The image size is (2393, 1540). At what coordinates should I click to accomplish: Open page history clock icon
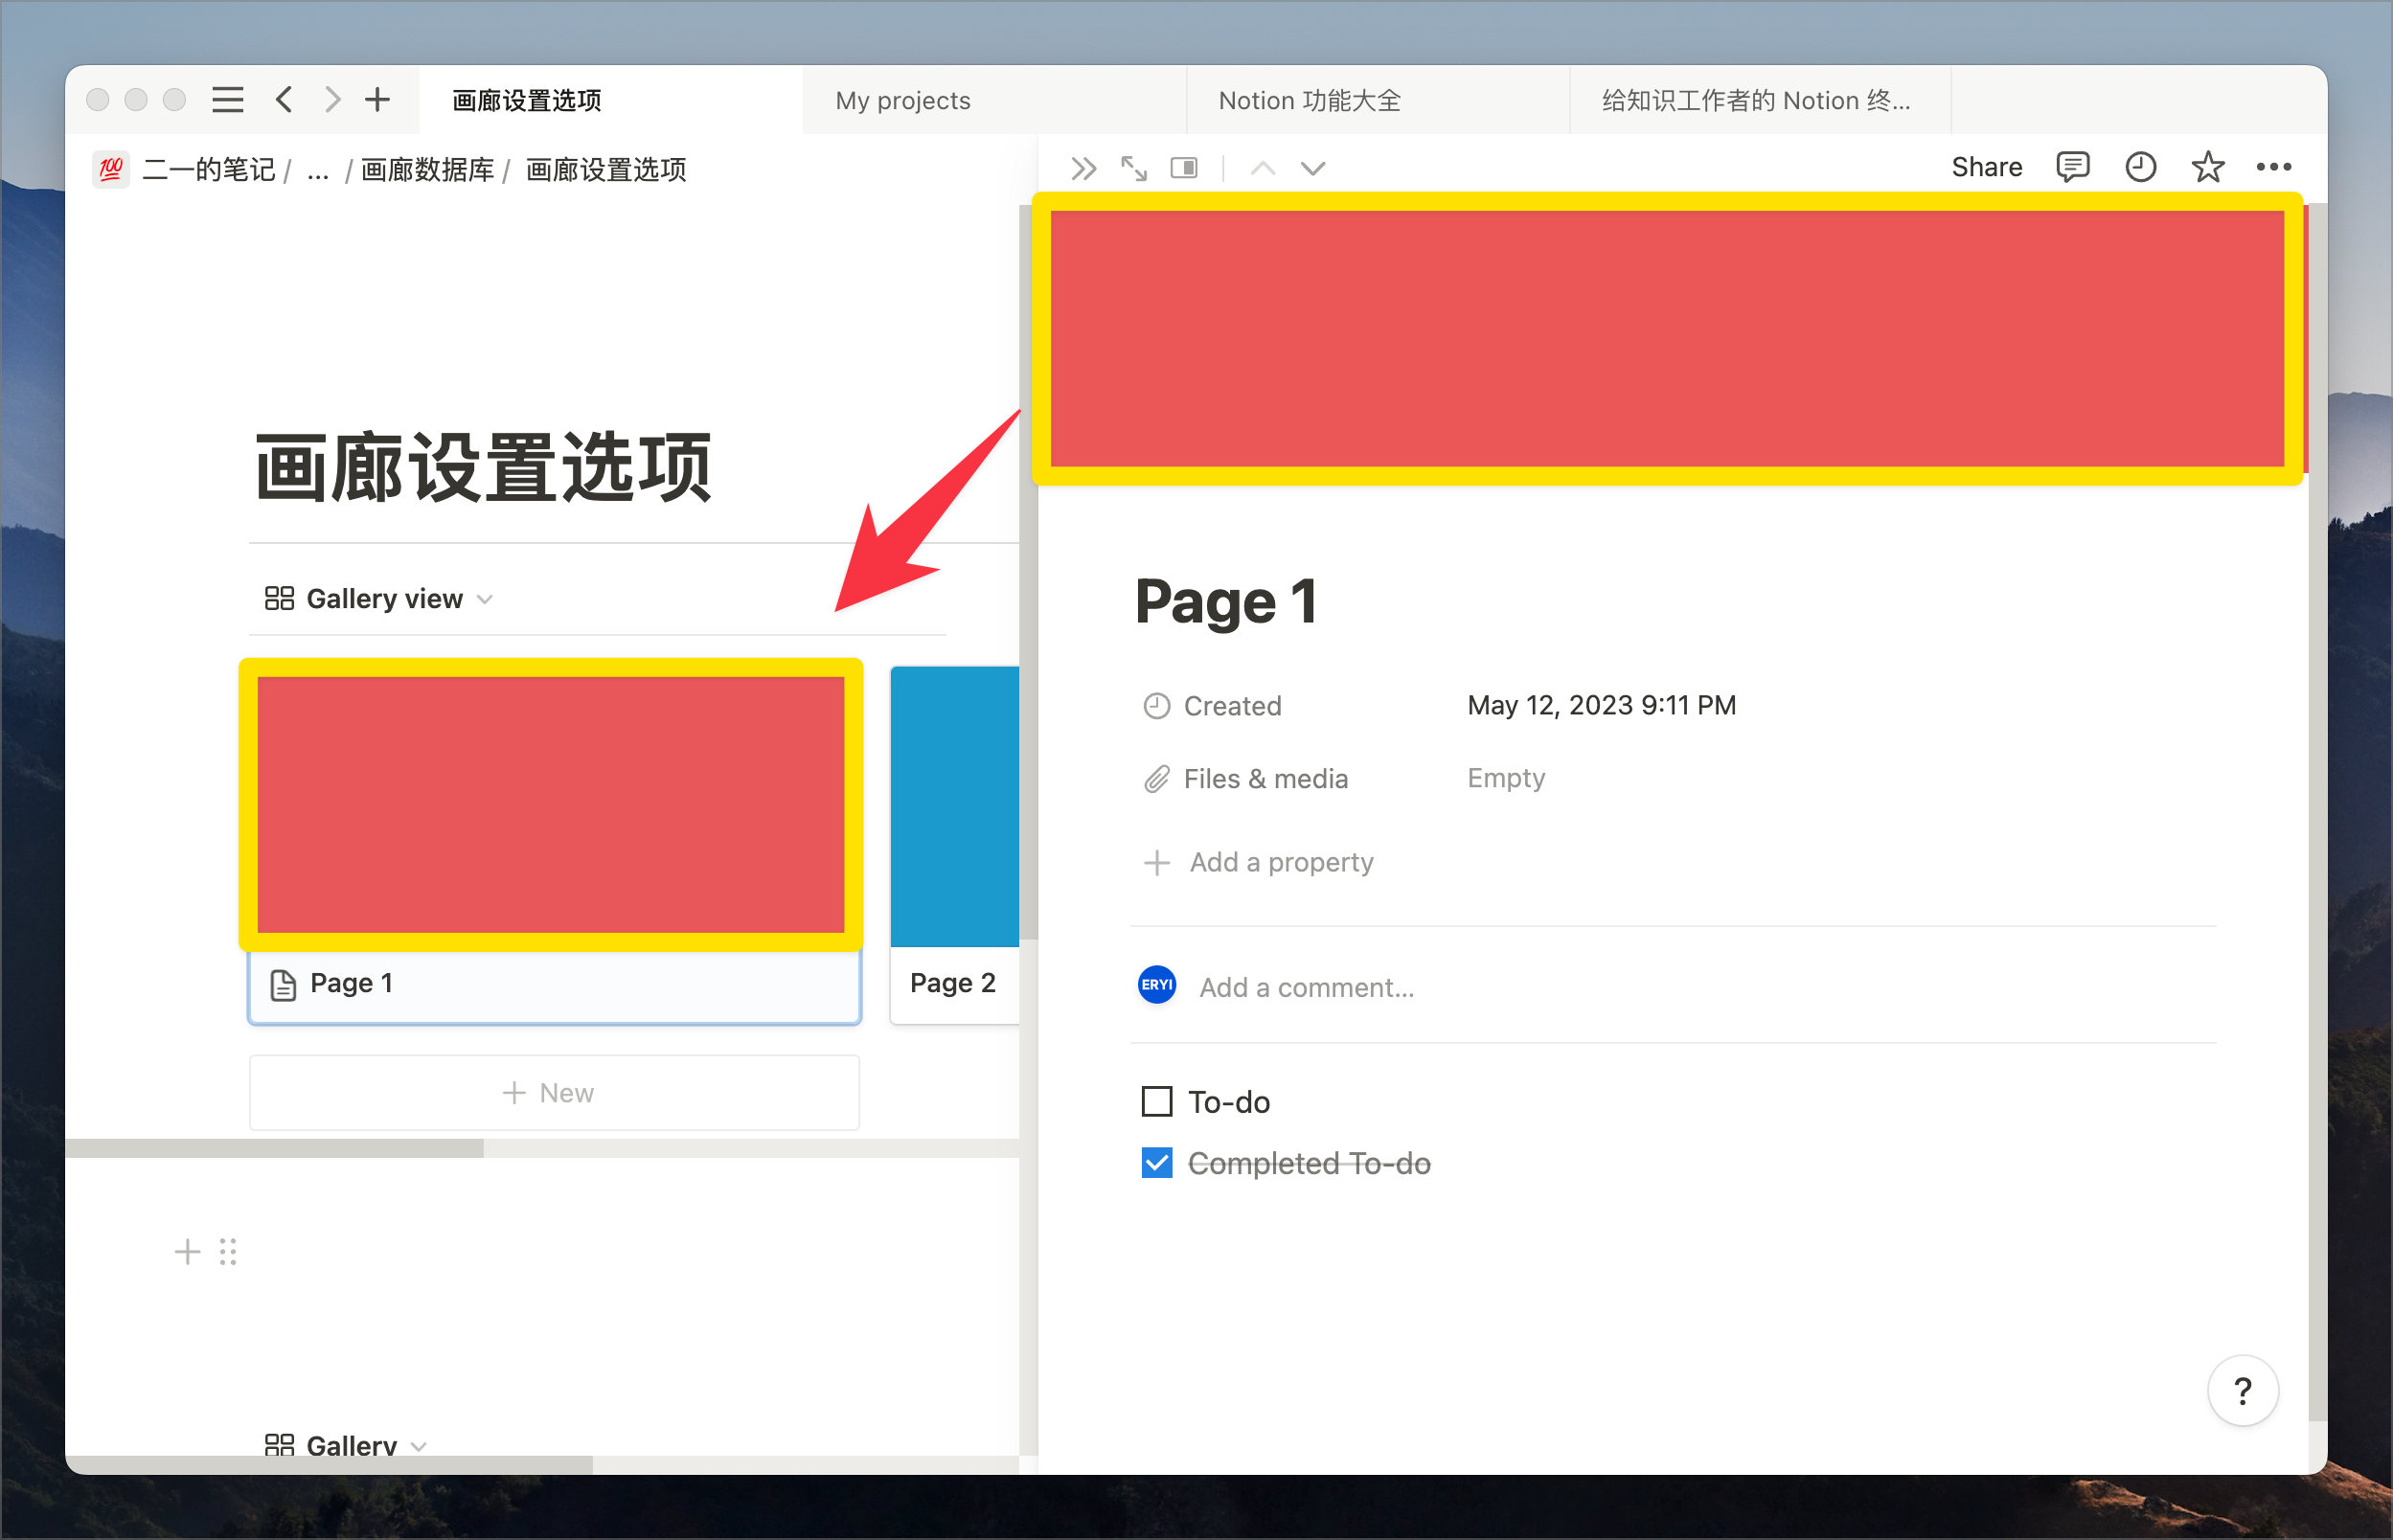coord(2140,167)
